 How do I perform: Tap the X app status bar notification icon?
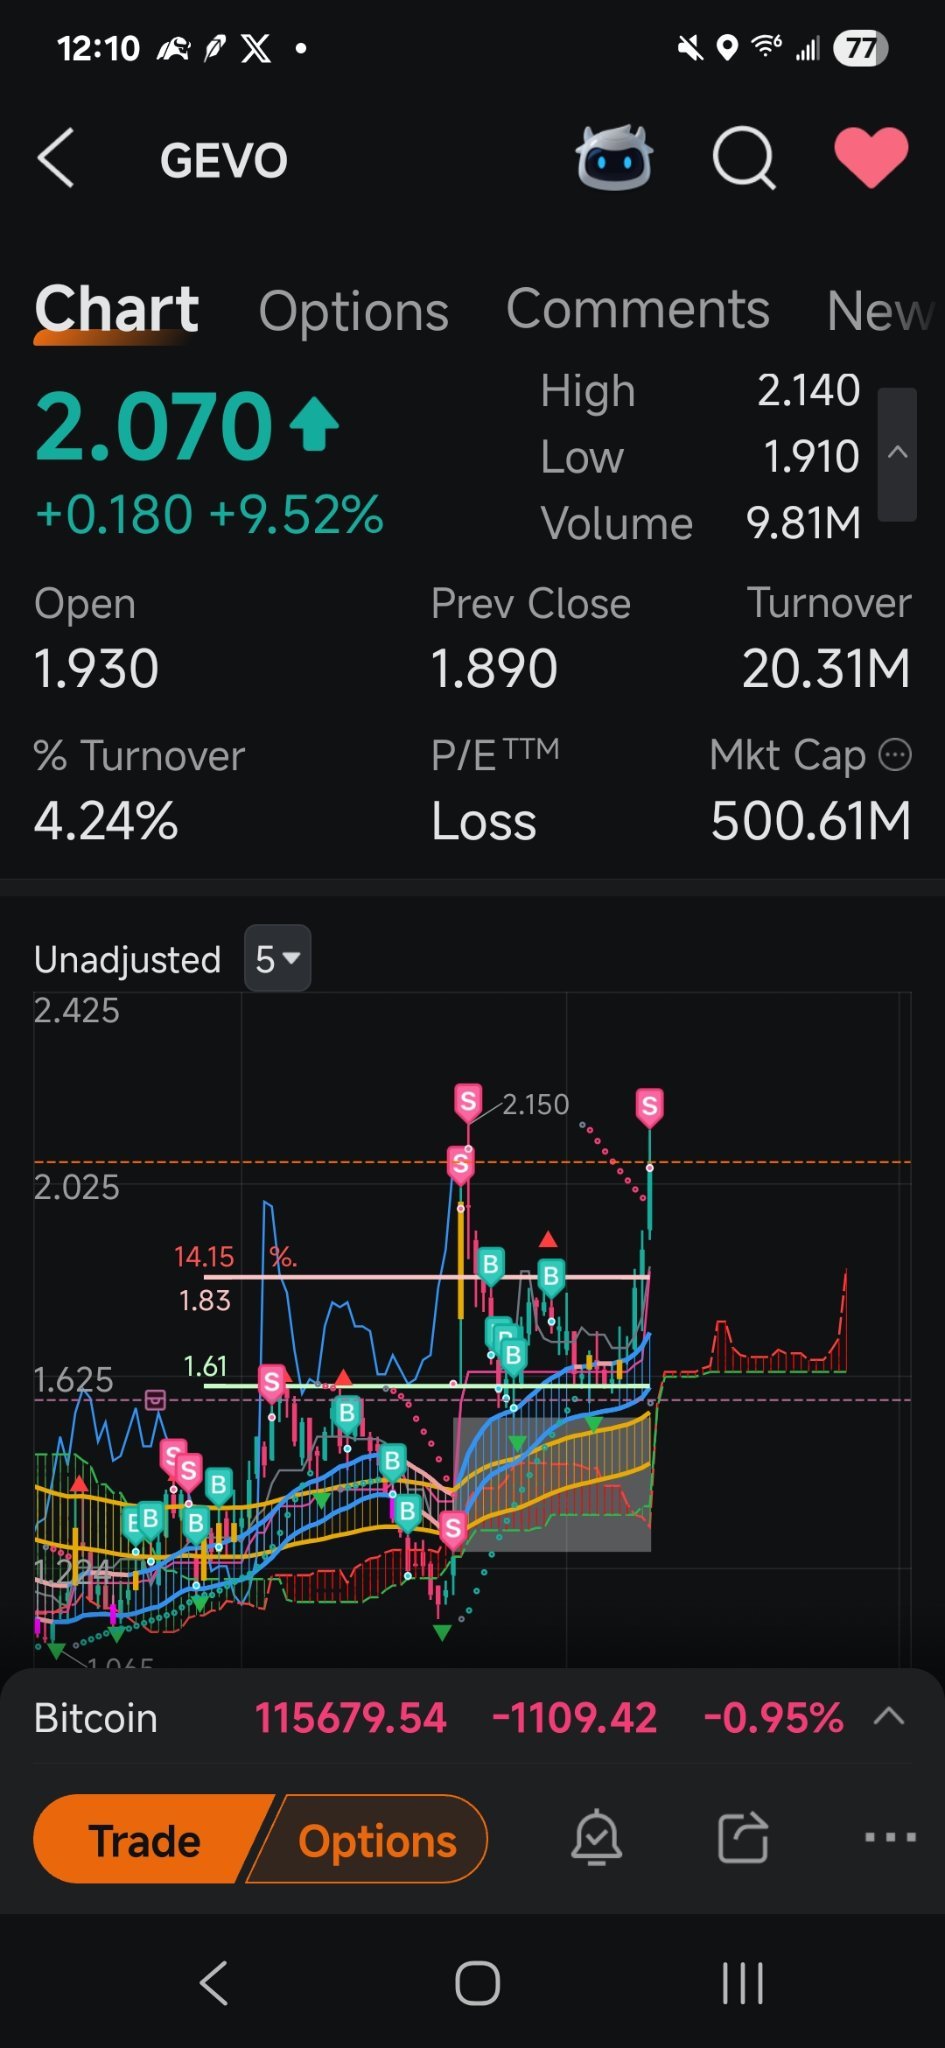pyautogui.click(x=256, y=48)
